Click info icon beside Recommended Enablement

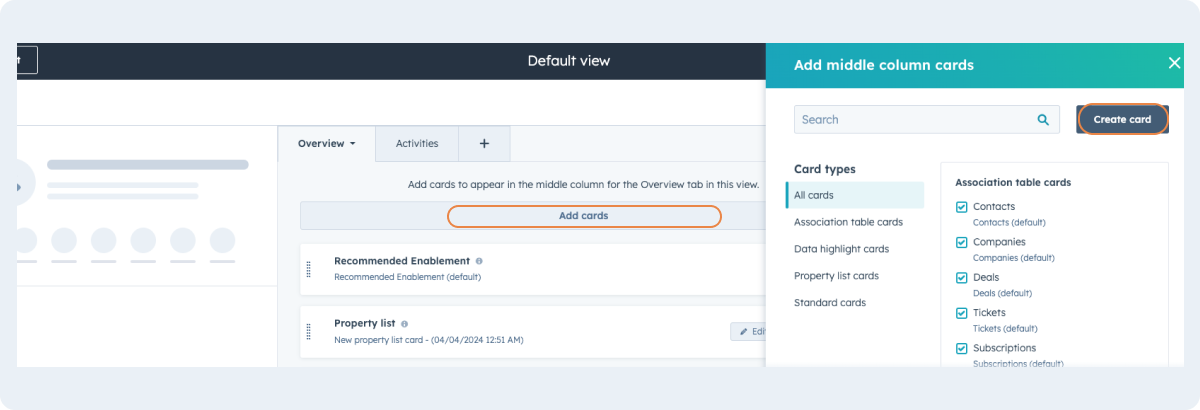coord(479,261)
